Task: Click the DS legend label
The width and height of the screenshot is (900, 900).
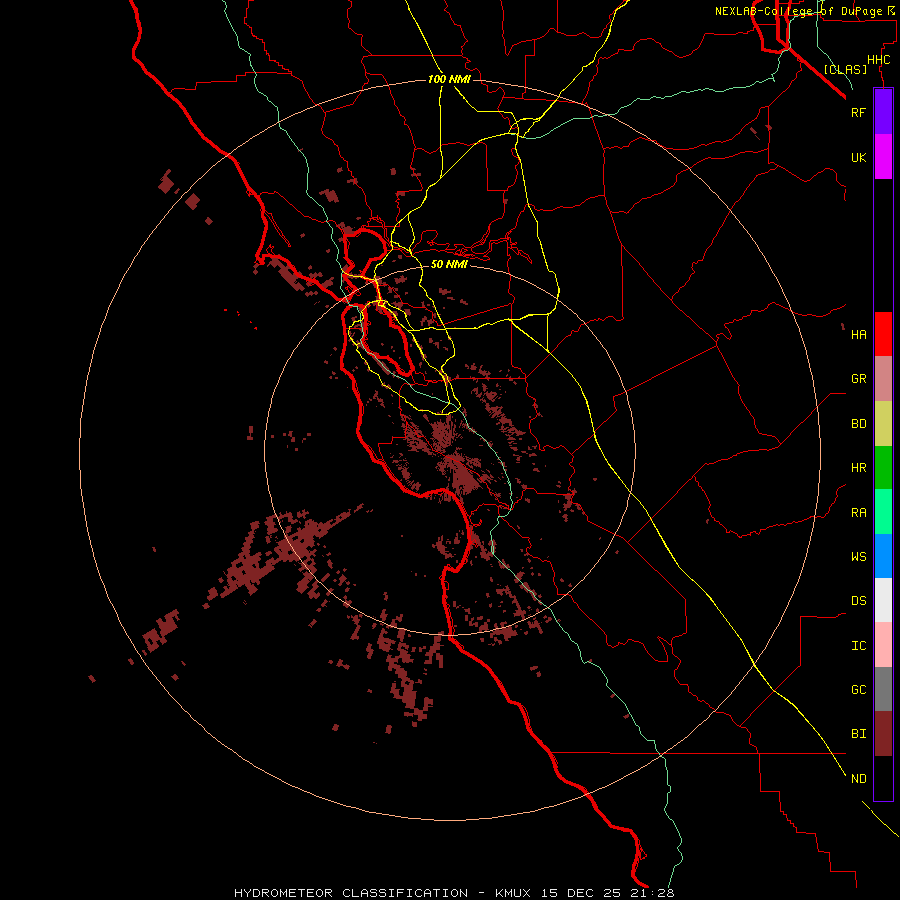Action: coord(858,601)
